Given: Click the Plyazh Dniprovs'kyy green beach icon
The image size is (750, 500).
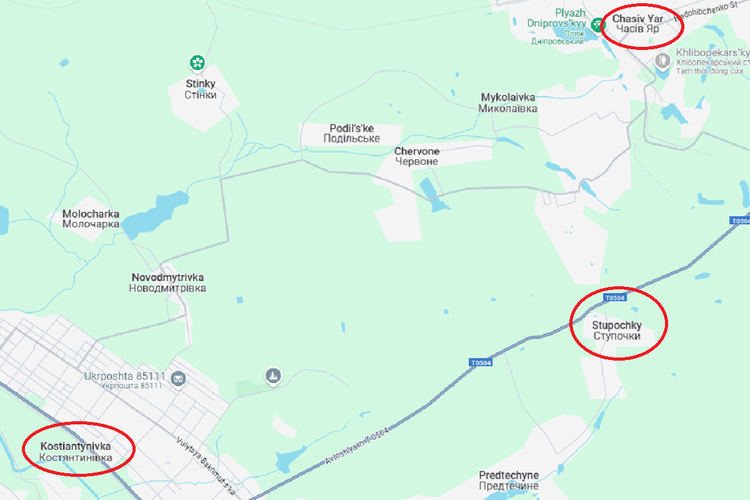Looking at the screenshot, I should (x=597, y=24).
